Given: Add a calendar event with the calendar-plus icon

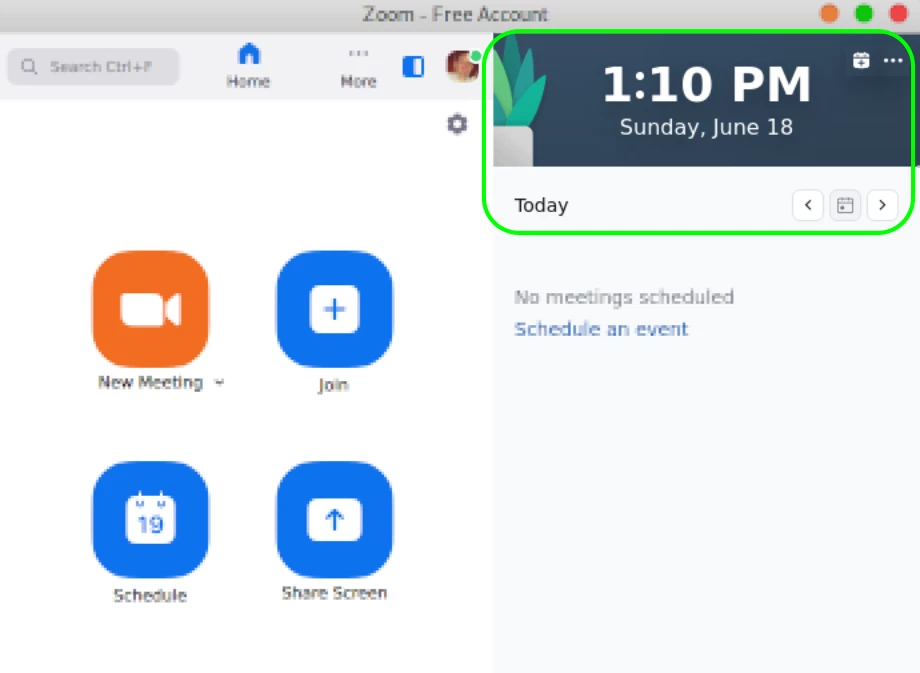Looking at the screenshot, I should click(x=861, y=60).
